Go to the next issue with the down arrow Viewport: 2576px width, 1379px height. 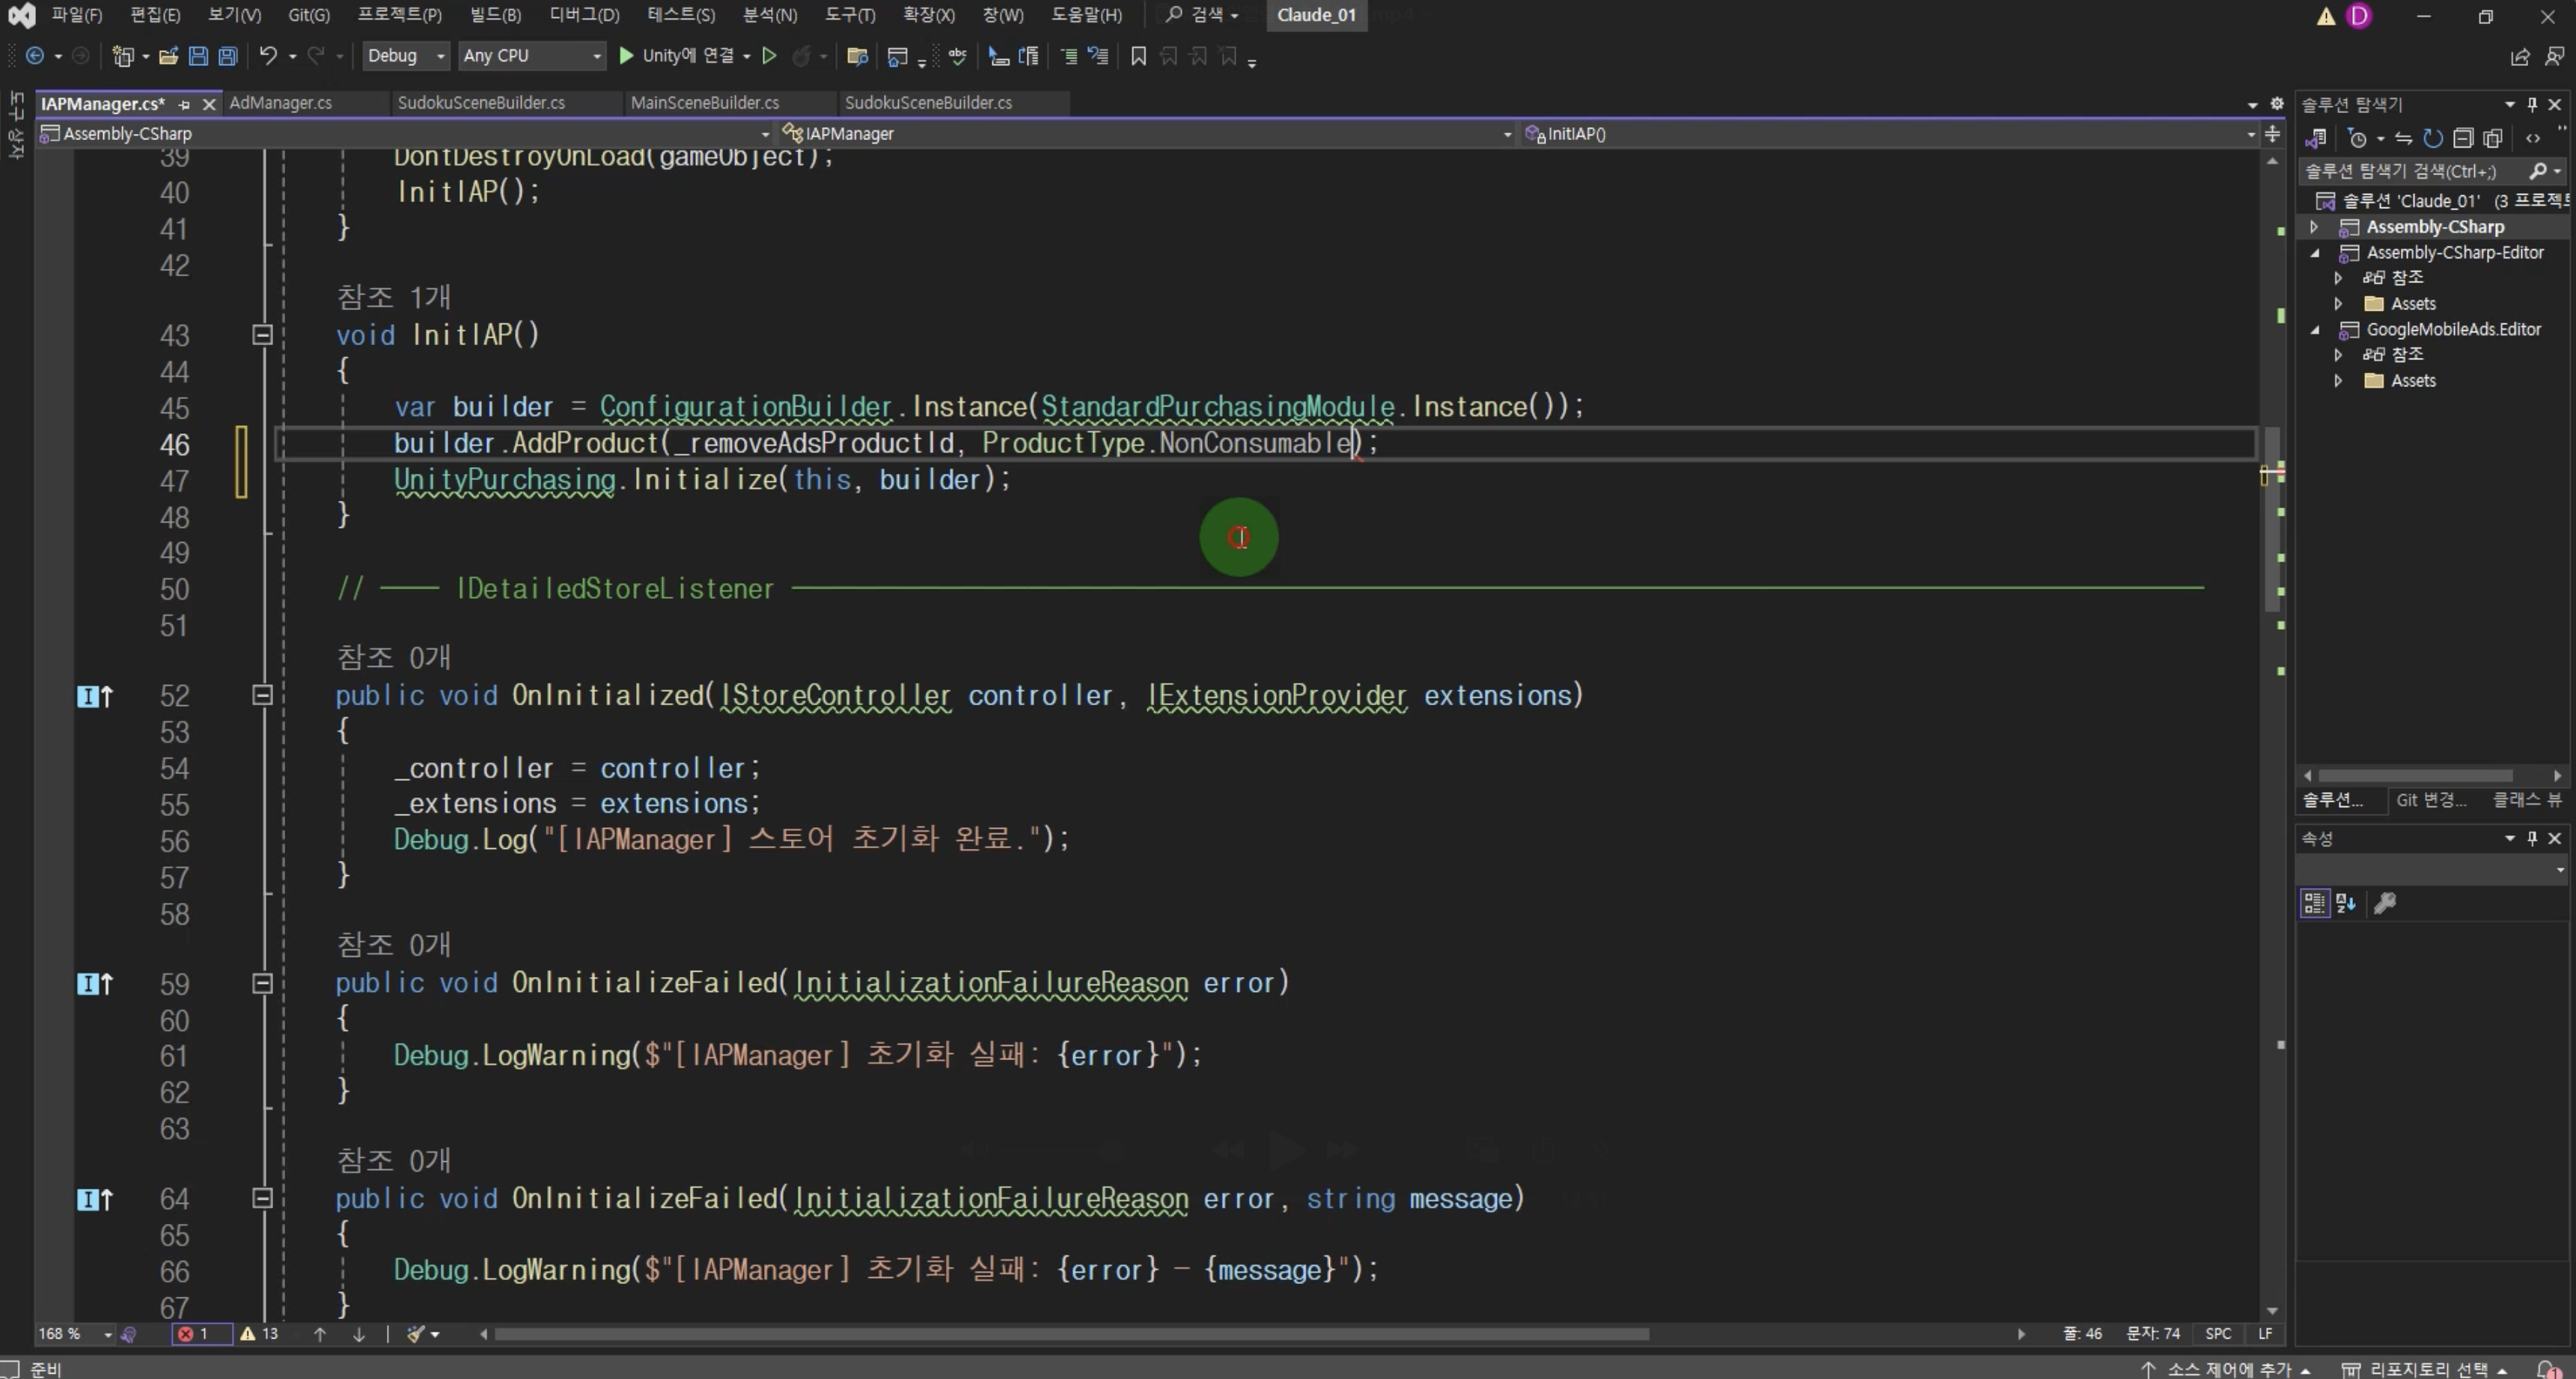(x=359, y=1333)
